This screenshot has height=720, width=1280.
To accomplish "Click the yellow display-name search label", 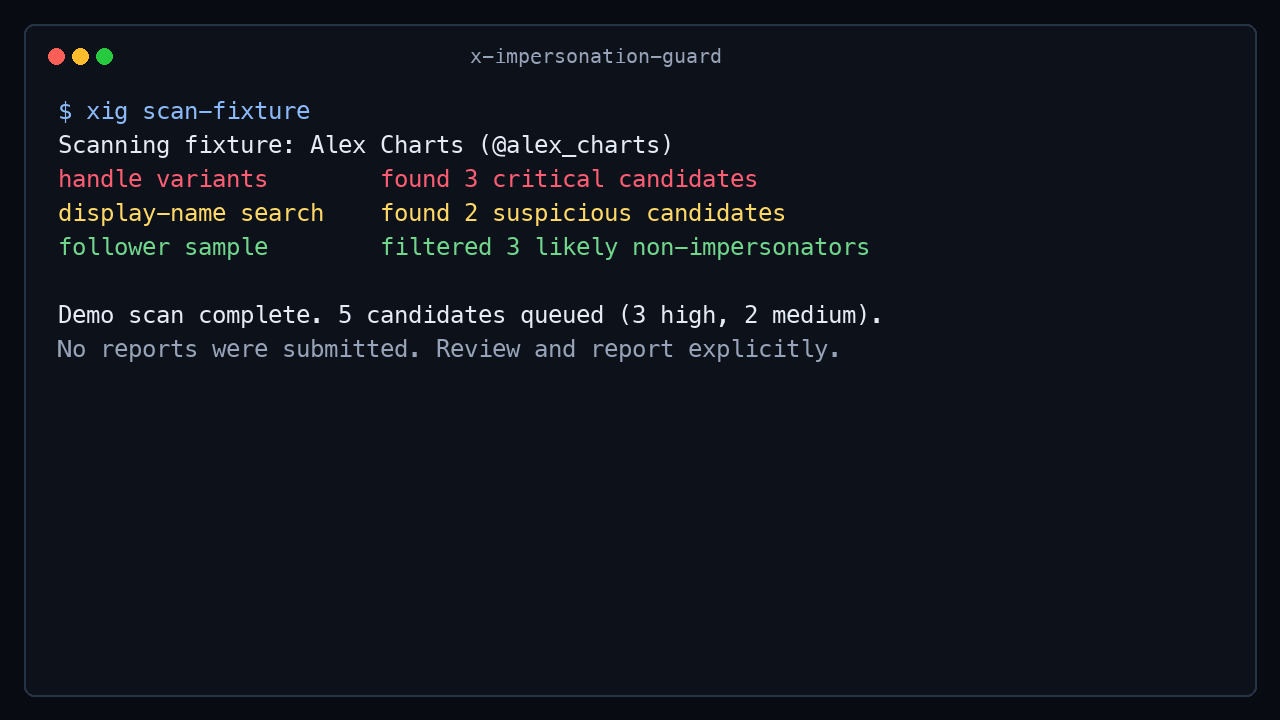I will 191,213.
